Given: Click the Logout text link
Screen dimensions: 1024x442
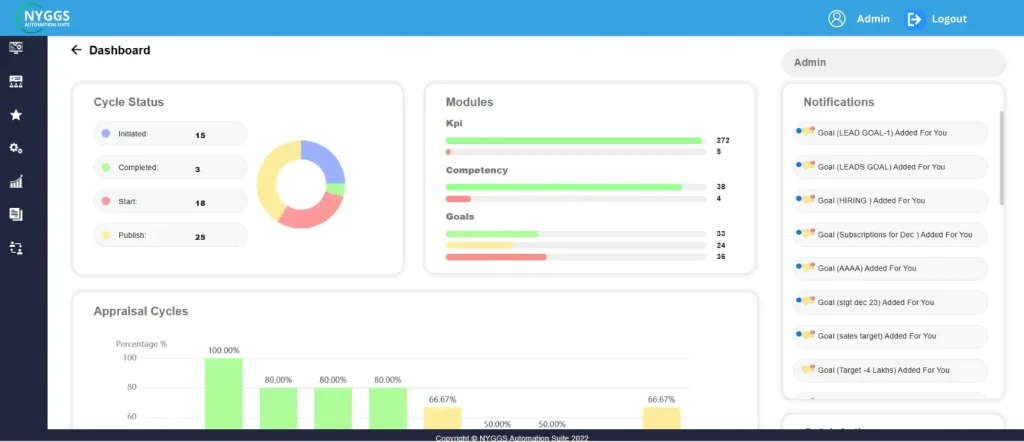Looking at the screenshot, I should tap(949, 19).
